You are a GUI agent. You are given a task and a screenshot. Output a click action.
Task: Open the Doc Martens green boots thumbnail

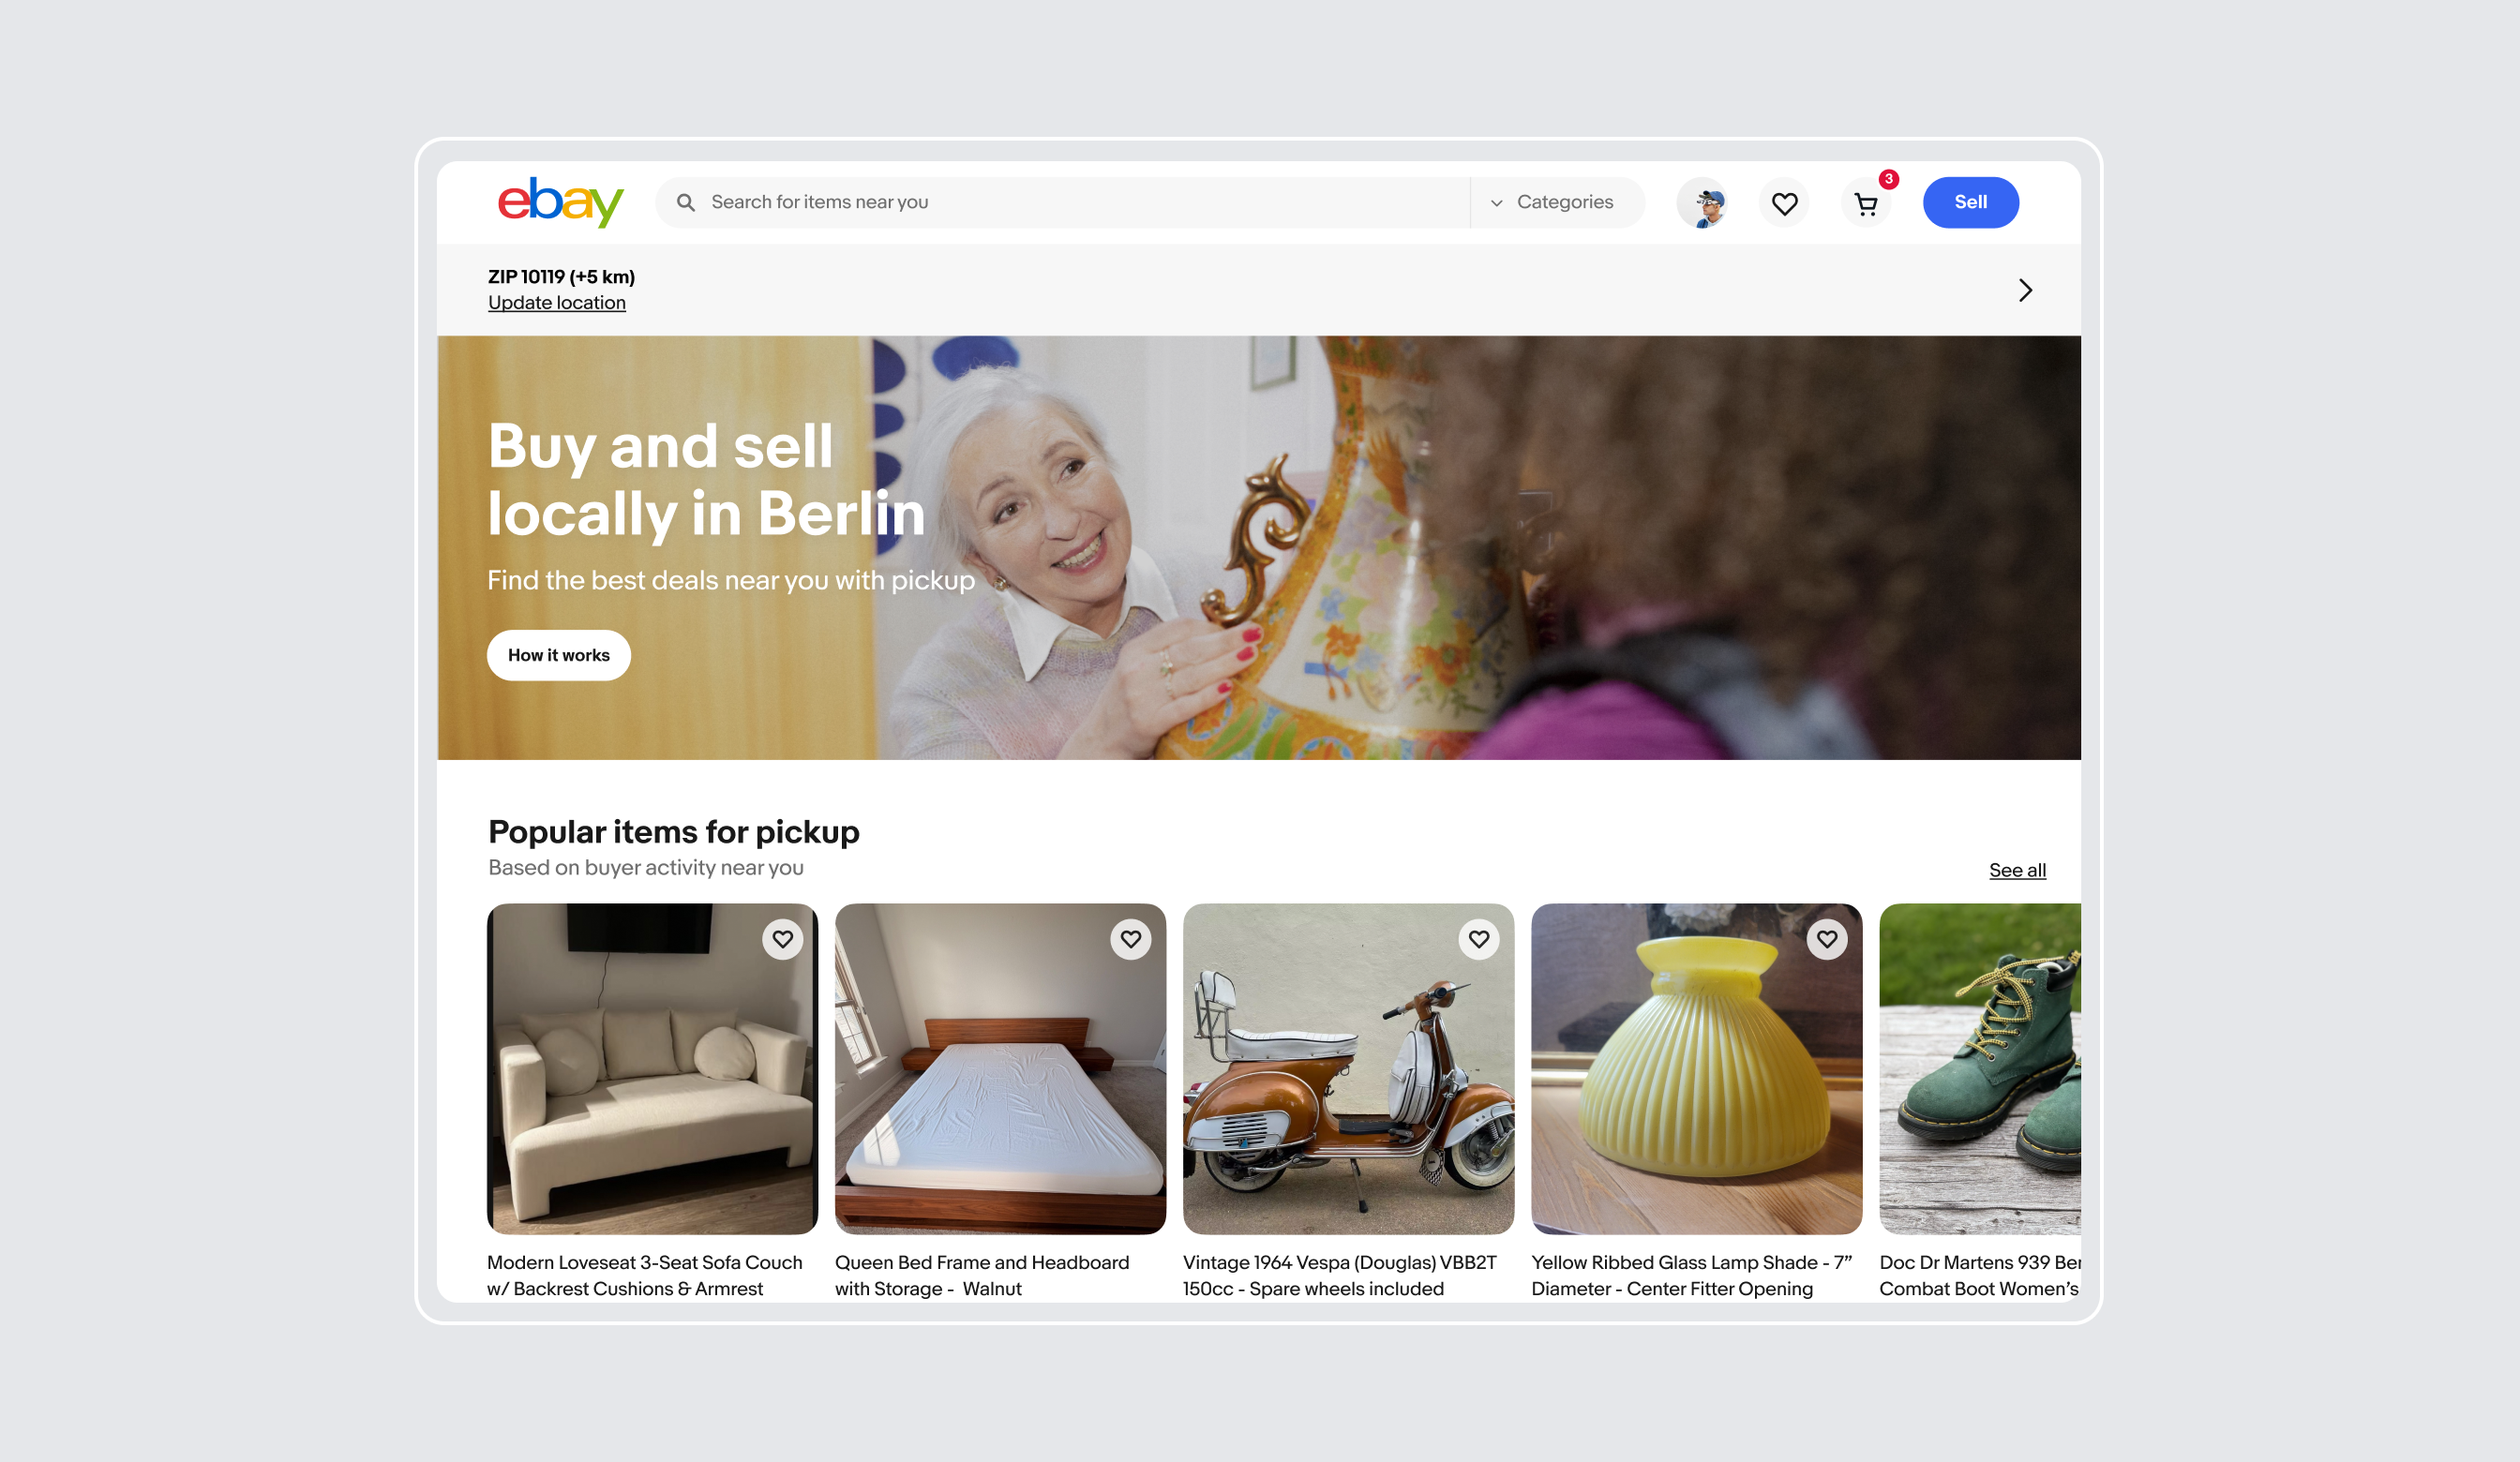[1979, 1068]
